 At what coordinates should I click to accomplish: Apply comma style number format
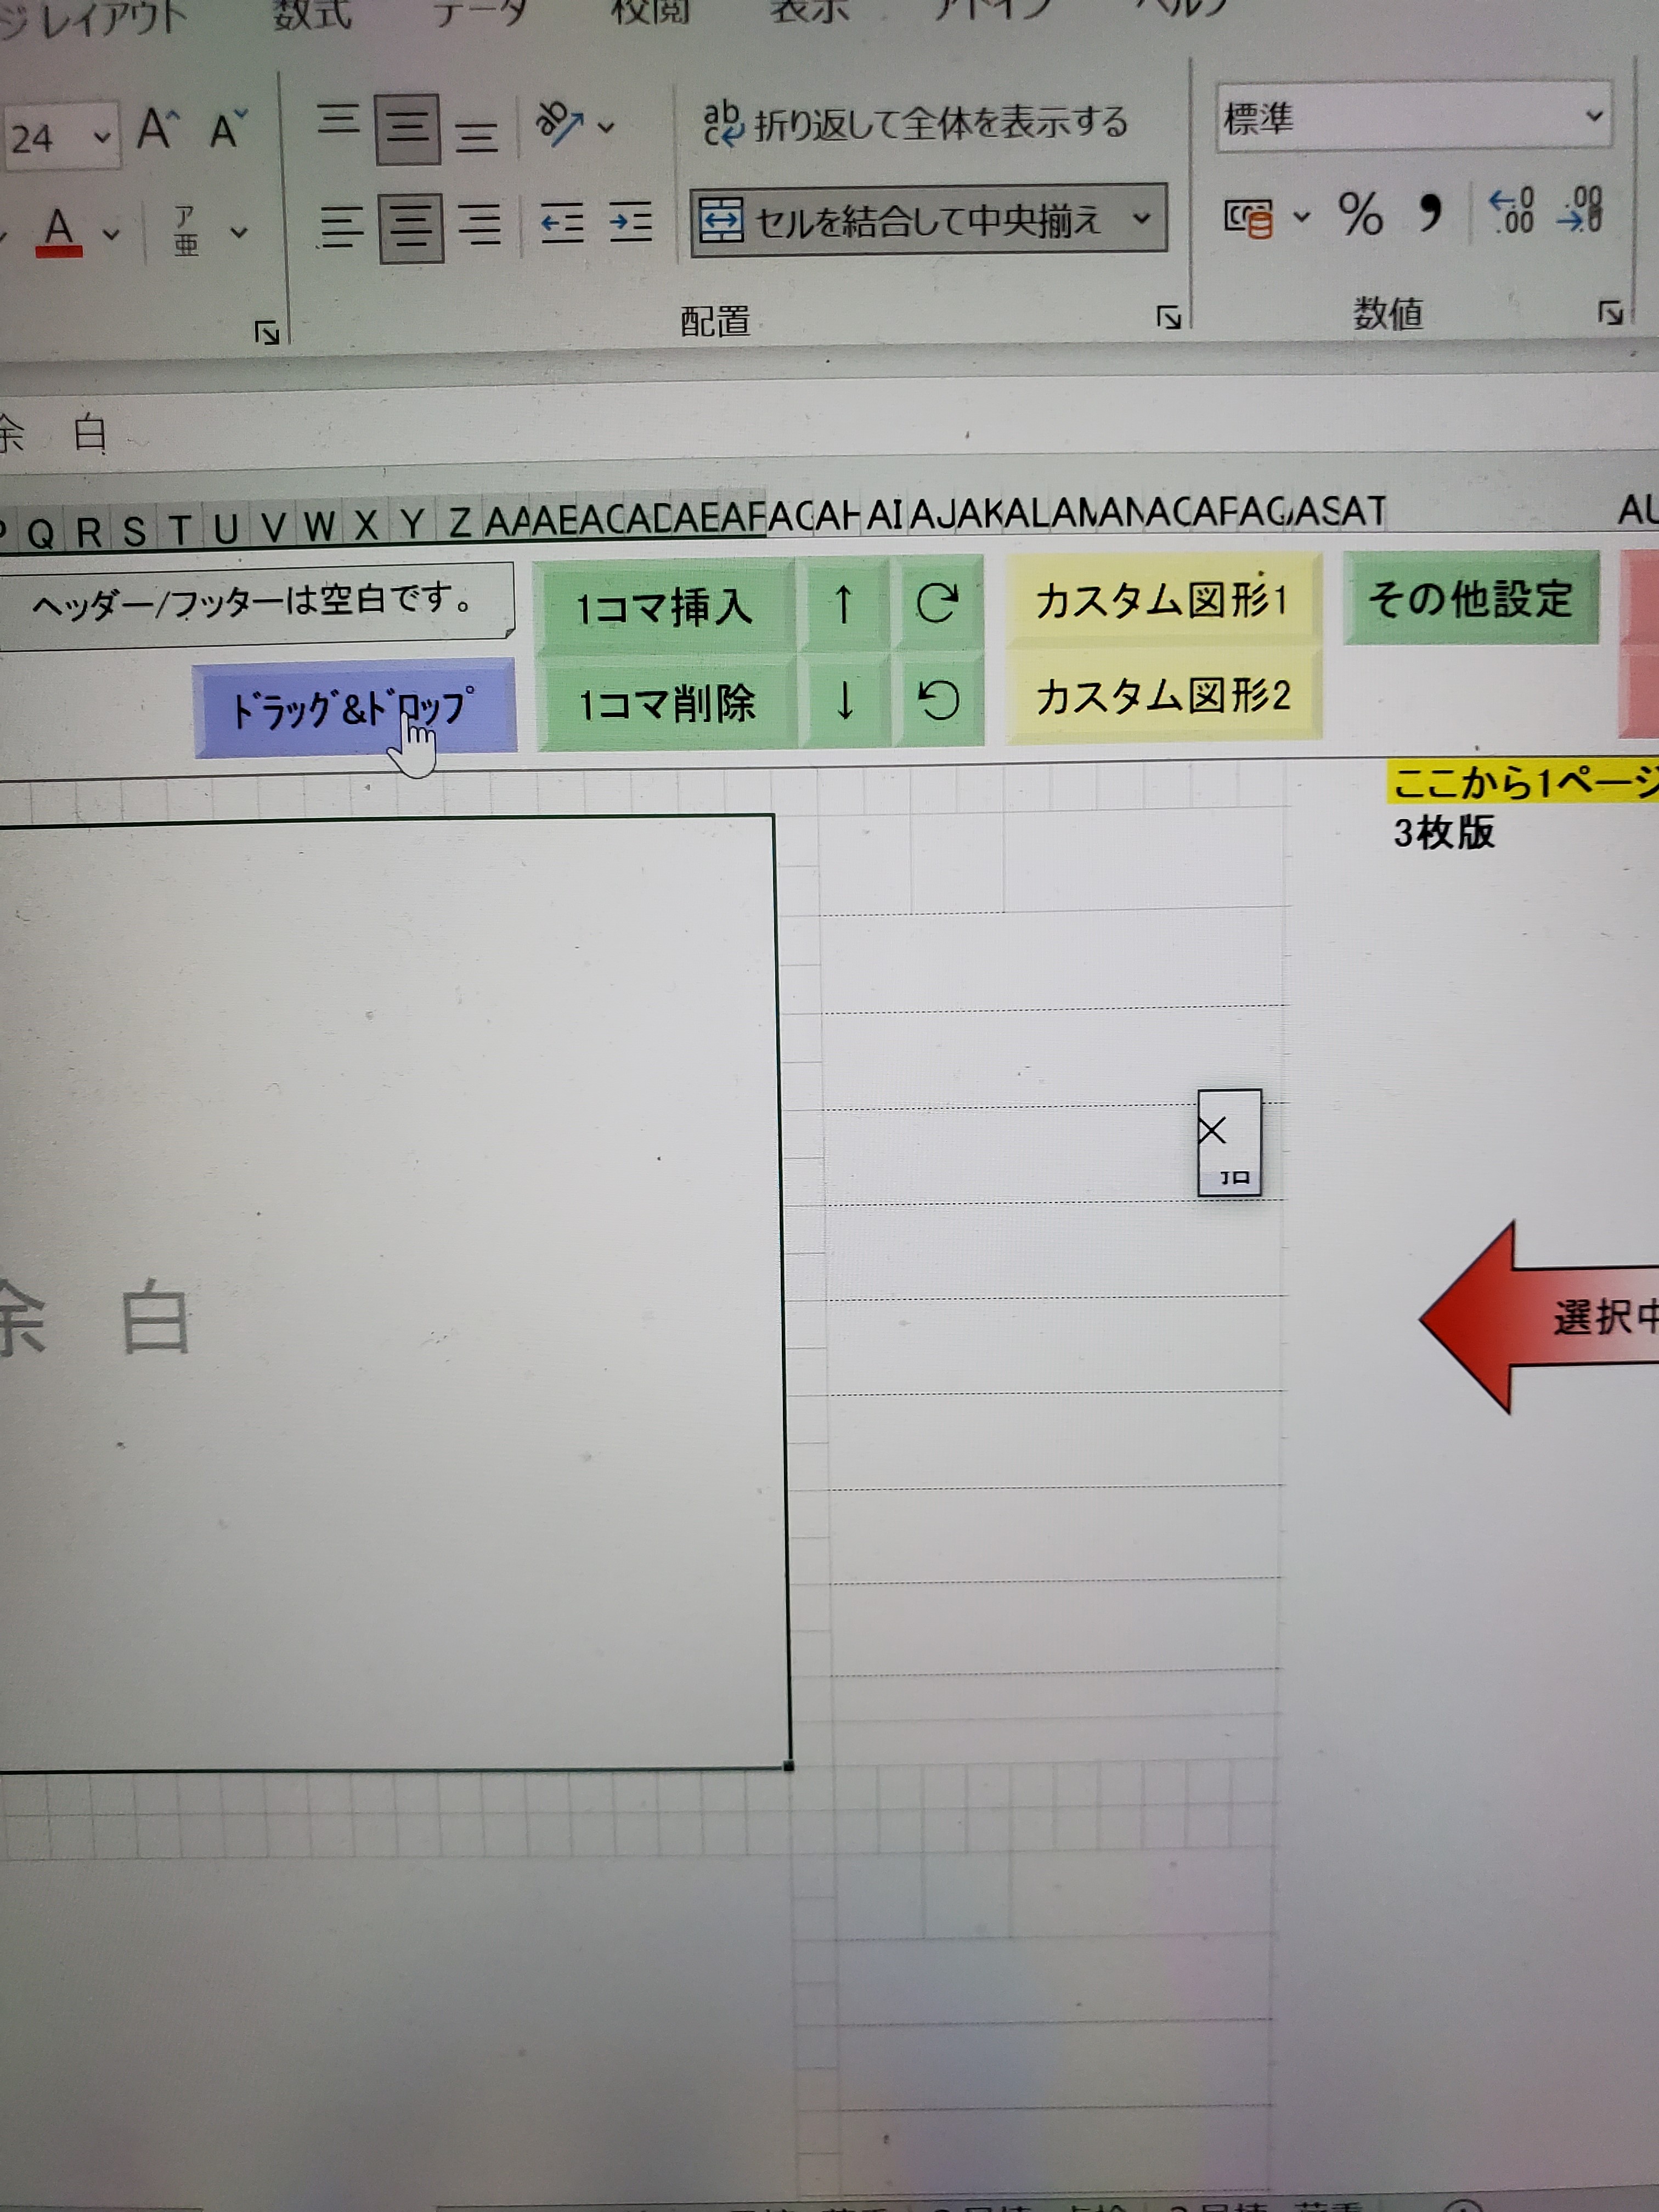tap(1430, 212)
